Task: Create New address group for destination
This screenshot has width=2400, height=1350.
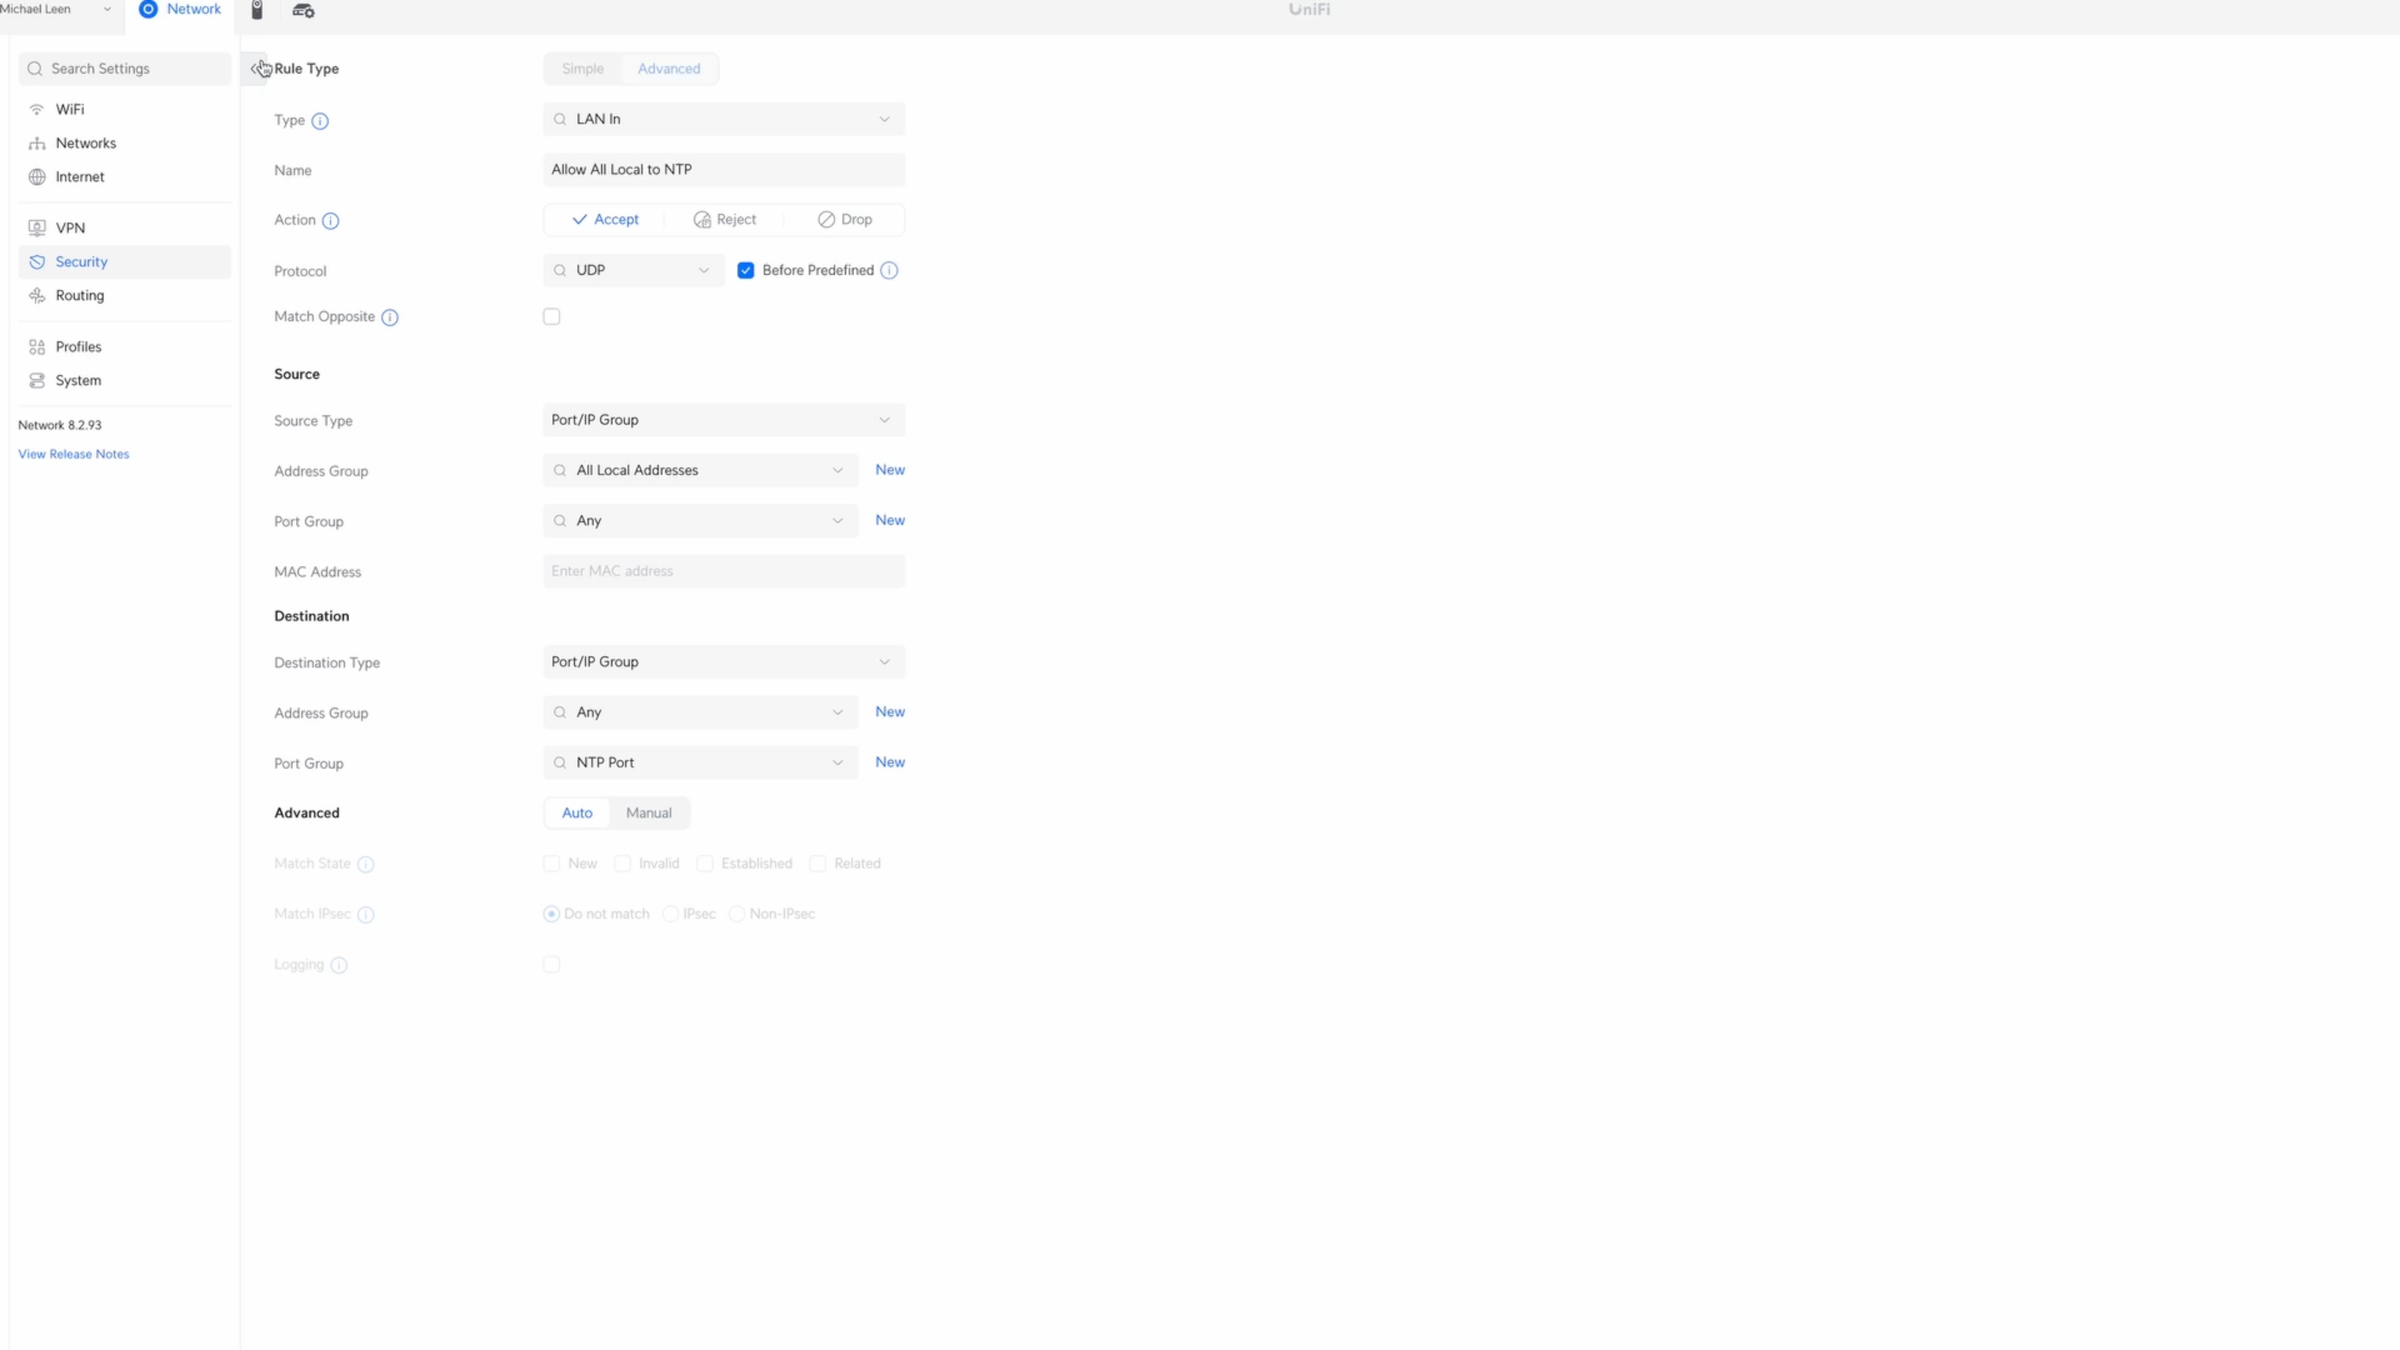Action: [888, 711]
